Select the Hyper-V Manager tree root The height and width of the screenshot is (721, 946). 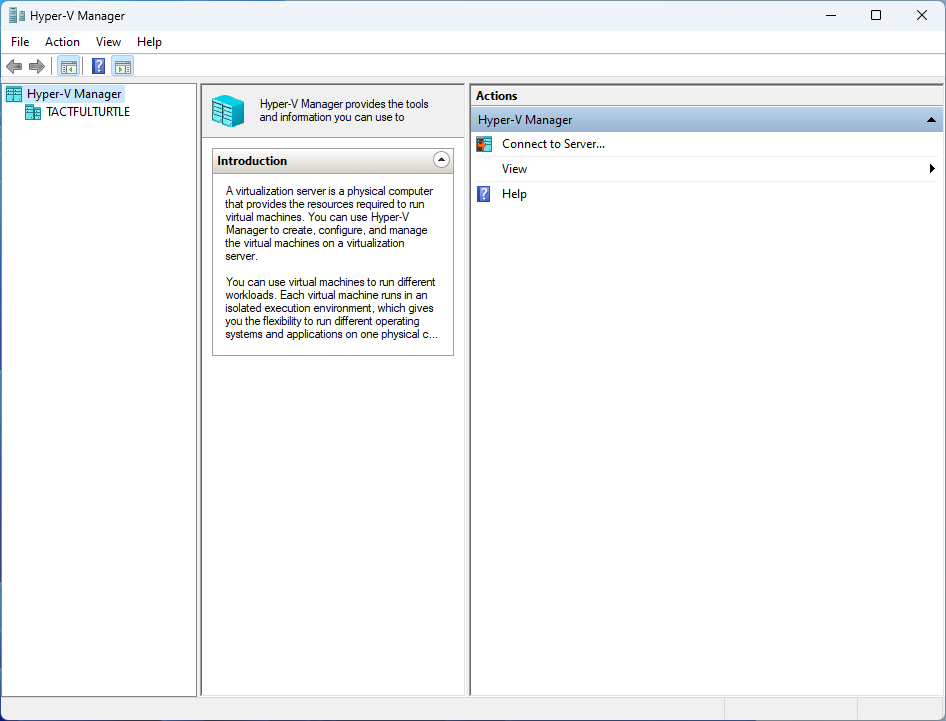tap(75, 93)
